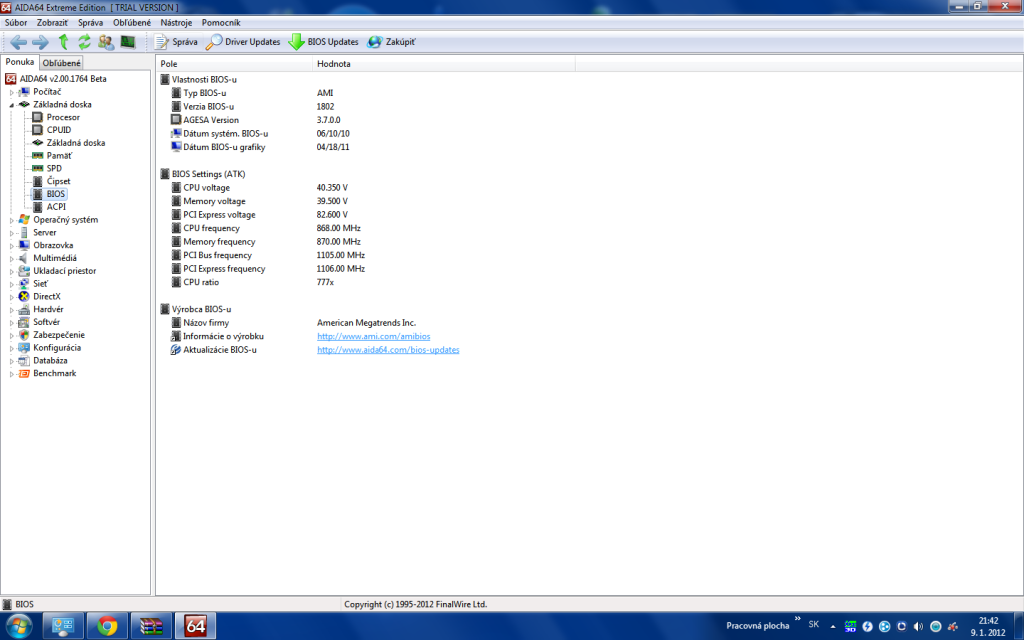Switch to the Obľúbené tab

point(61,63)
